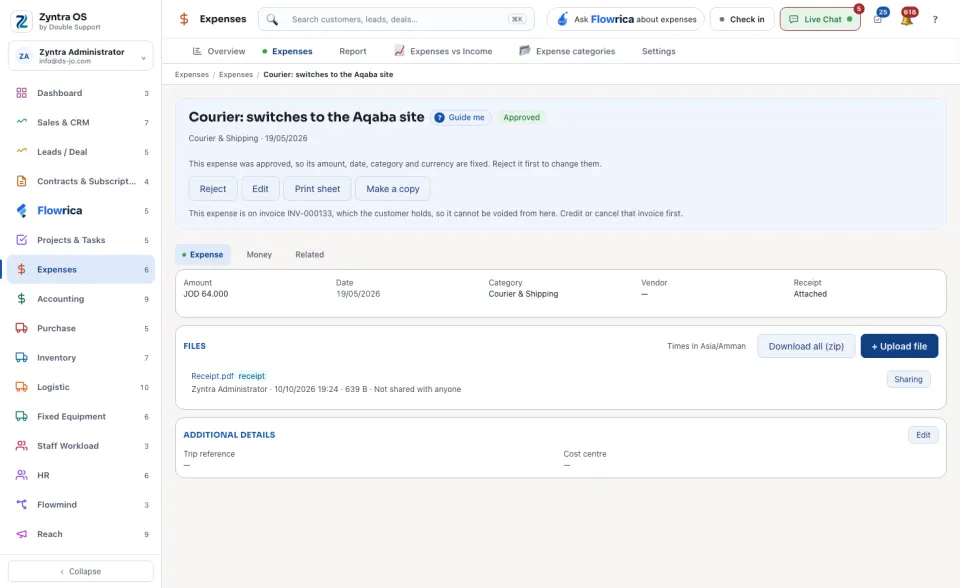Click the Guide me help button
Screen dimensions: 960x588
pyautogui.click(x=460, y=117)
